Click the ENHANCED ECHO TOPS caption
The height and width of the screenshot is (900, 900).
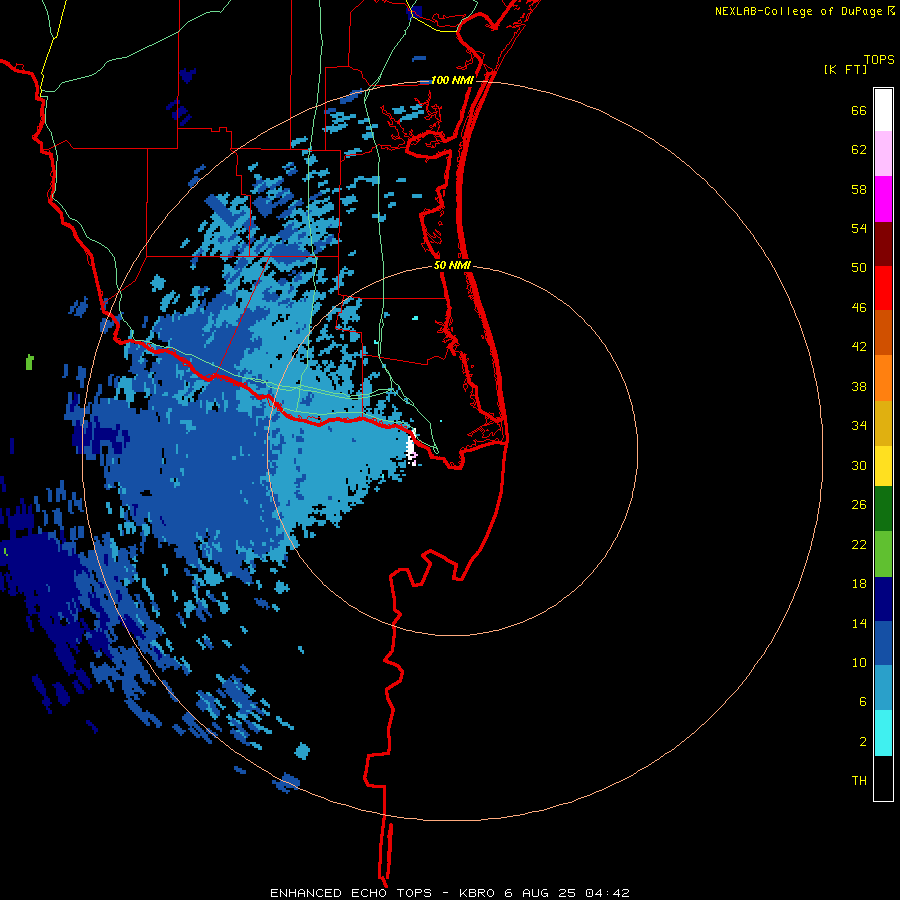[x=351, y=893]
